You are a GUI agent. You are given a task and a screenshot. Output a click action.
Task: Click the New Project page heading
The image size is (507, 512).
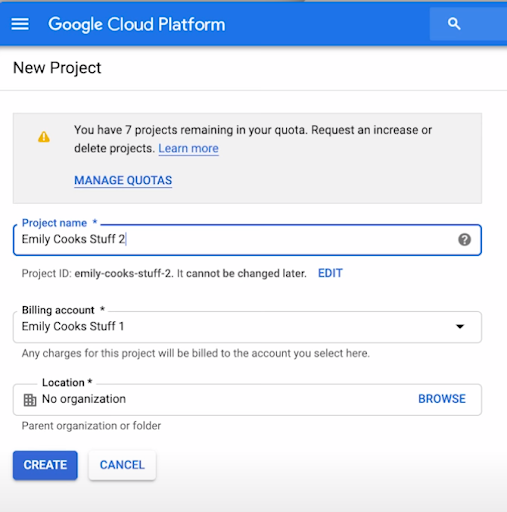[x=57, y=68]
